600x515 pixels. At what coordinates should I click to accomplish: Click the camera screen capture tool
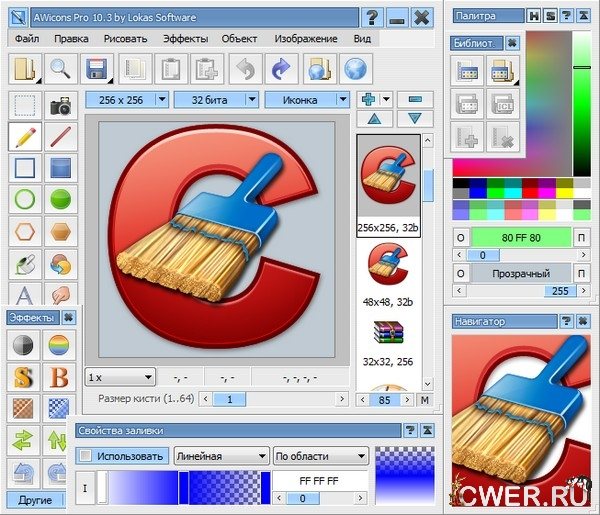[x=63, y=105]
